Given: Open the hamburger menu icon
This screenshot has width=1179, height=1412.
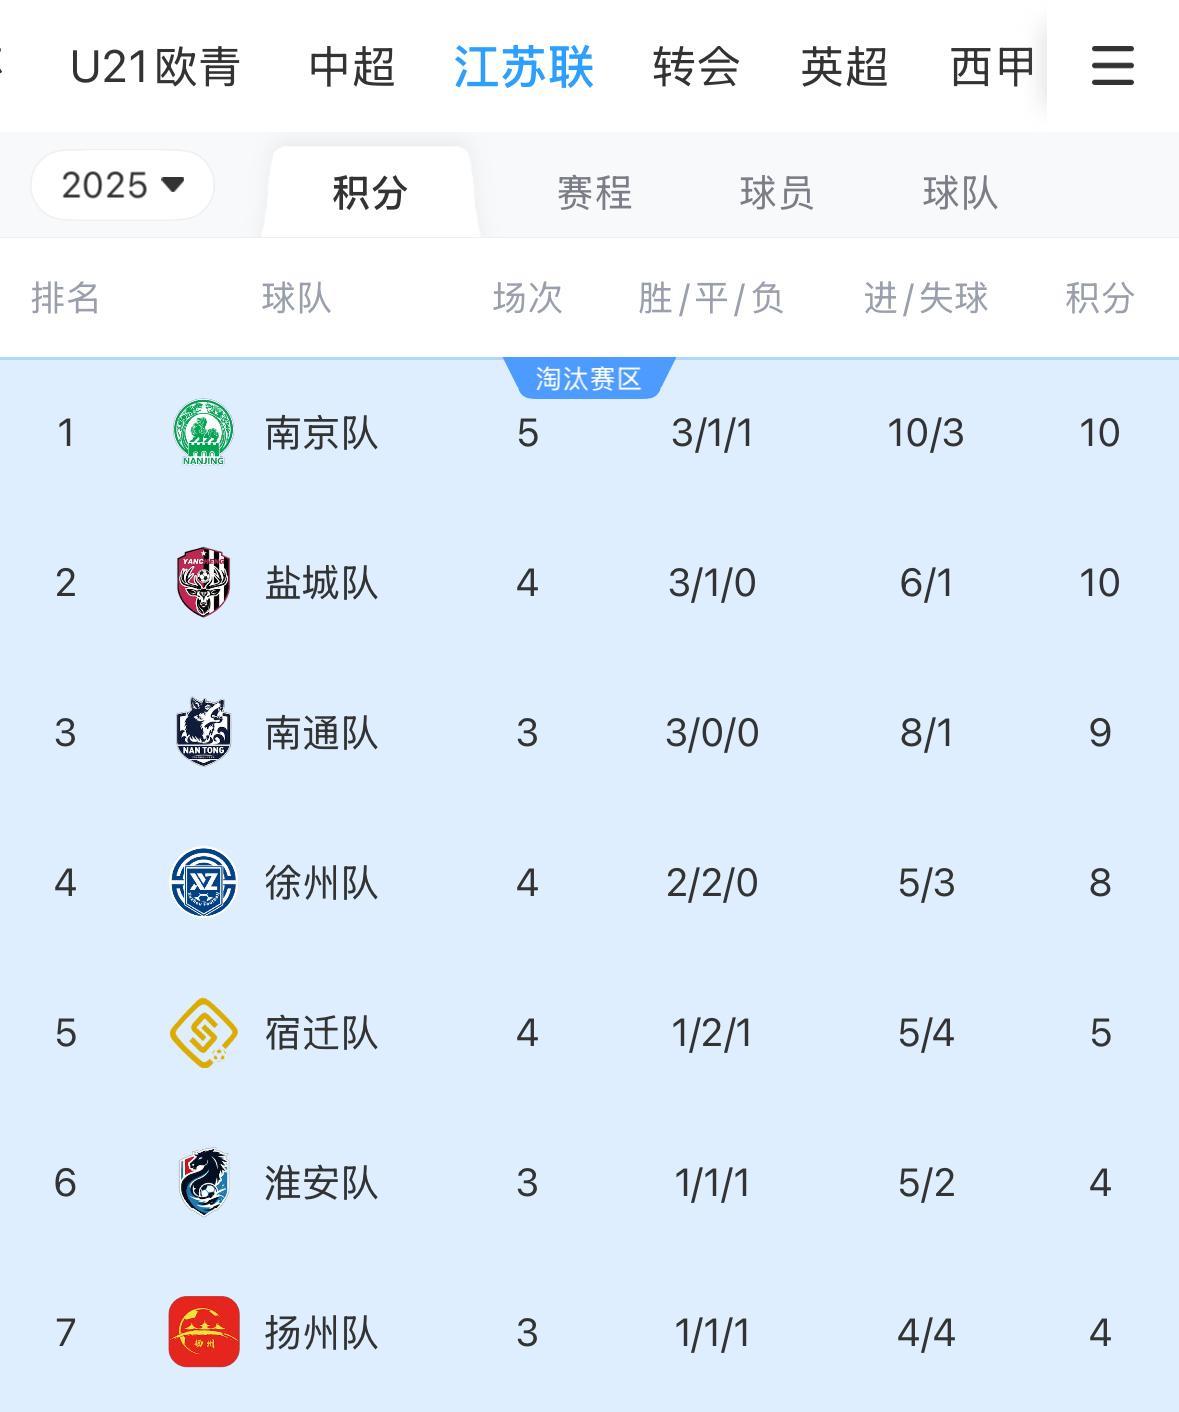Looking at the screenshot, I should (x=1112, y=66).
